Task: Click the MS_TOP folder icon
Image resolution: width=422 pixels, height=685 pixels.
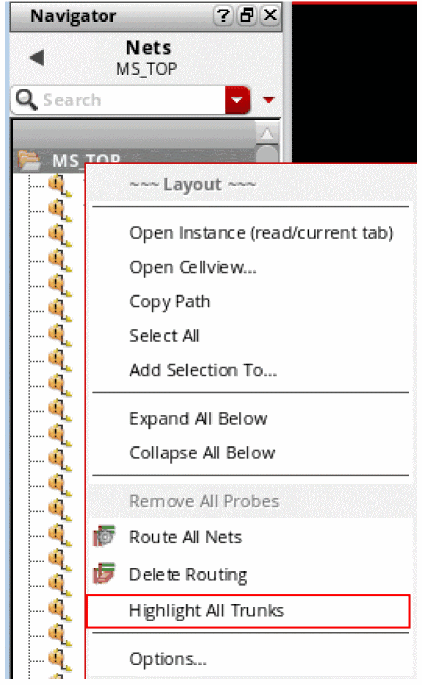Action: click(29, 160)
